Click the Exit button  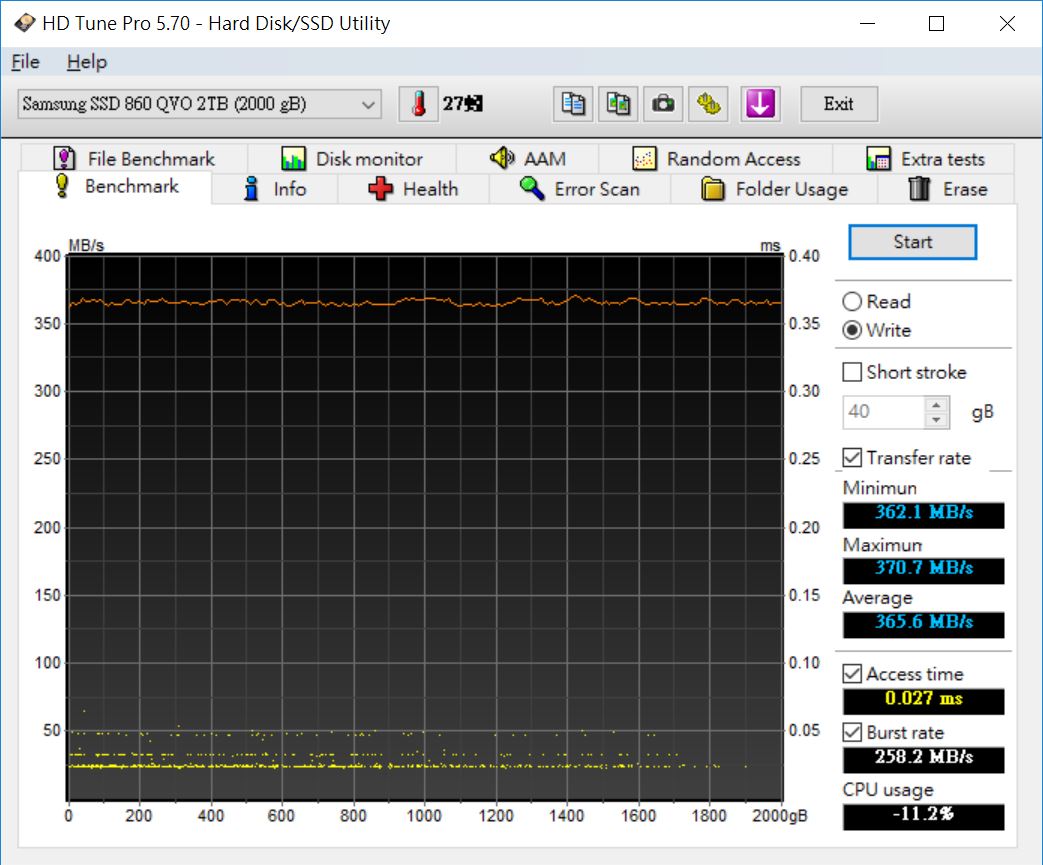coord(838,104)
